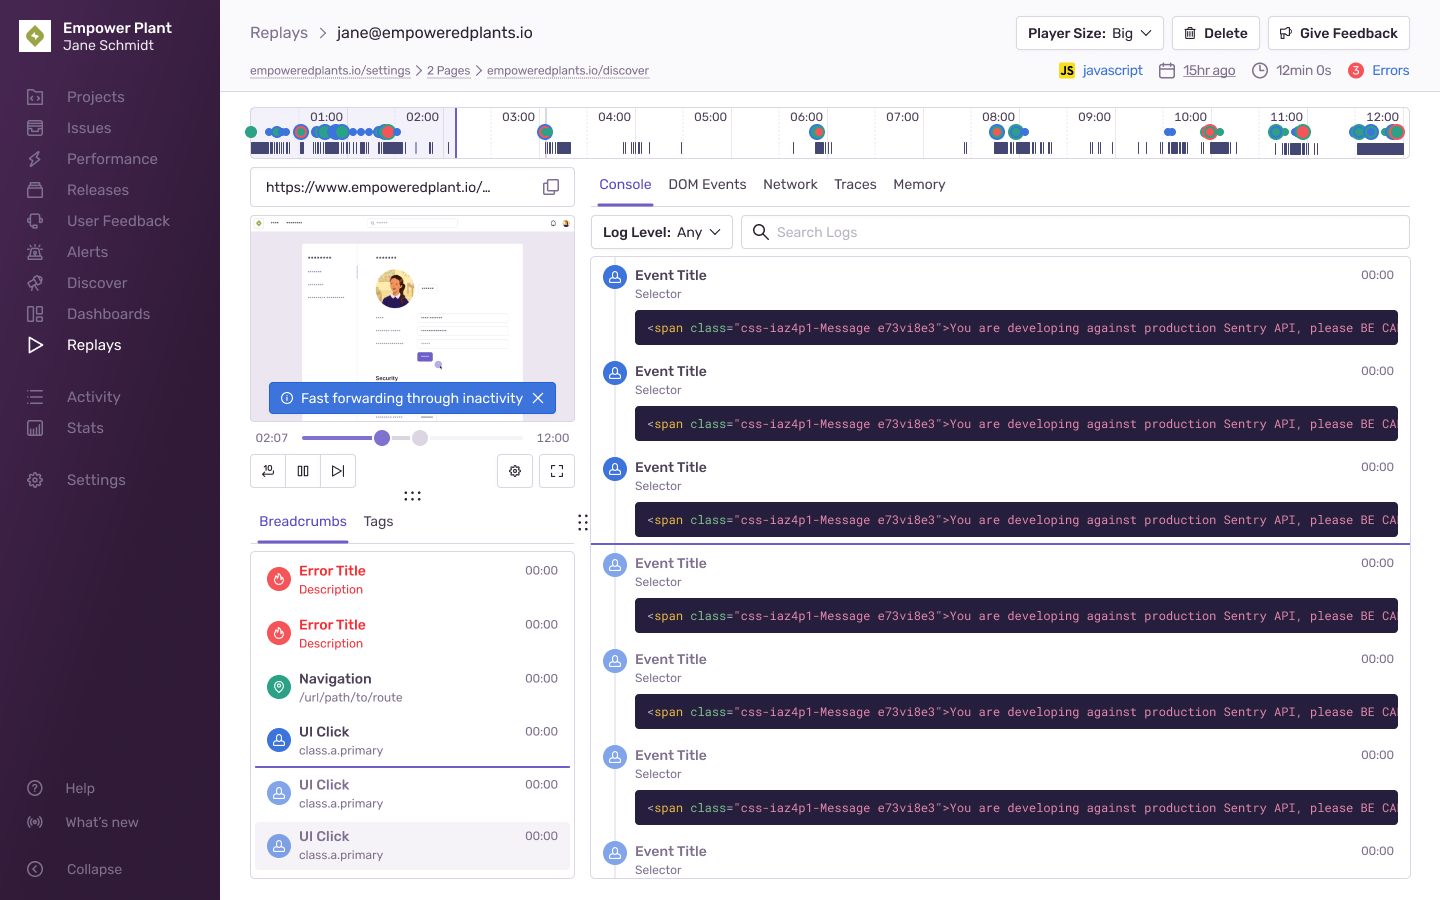Click the timeline event at 03:00
Screen dimensions: 1440x900
tap(545, 132)
